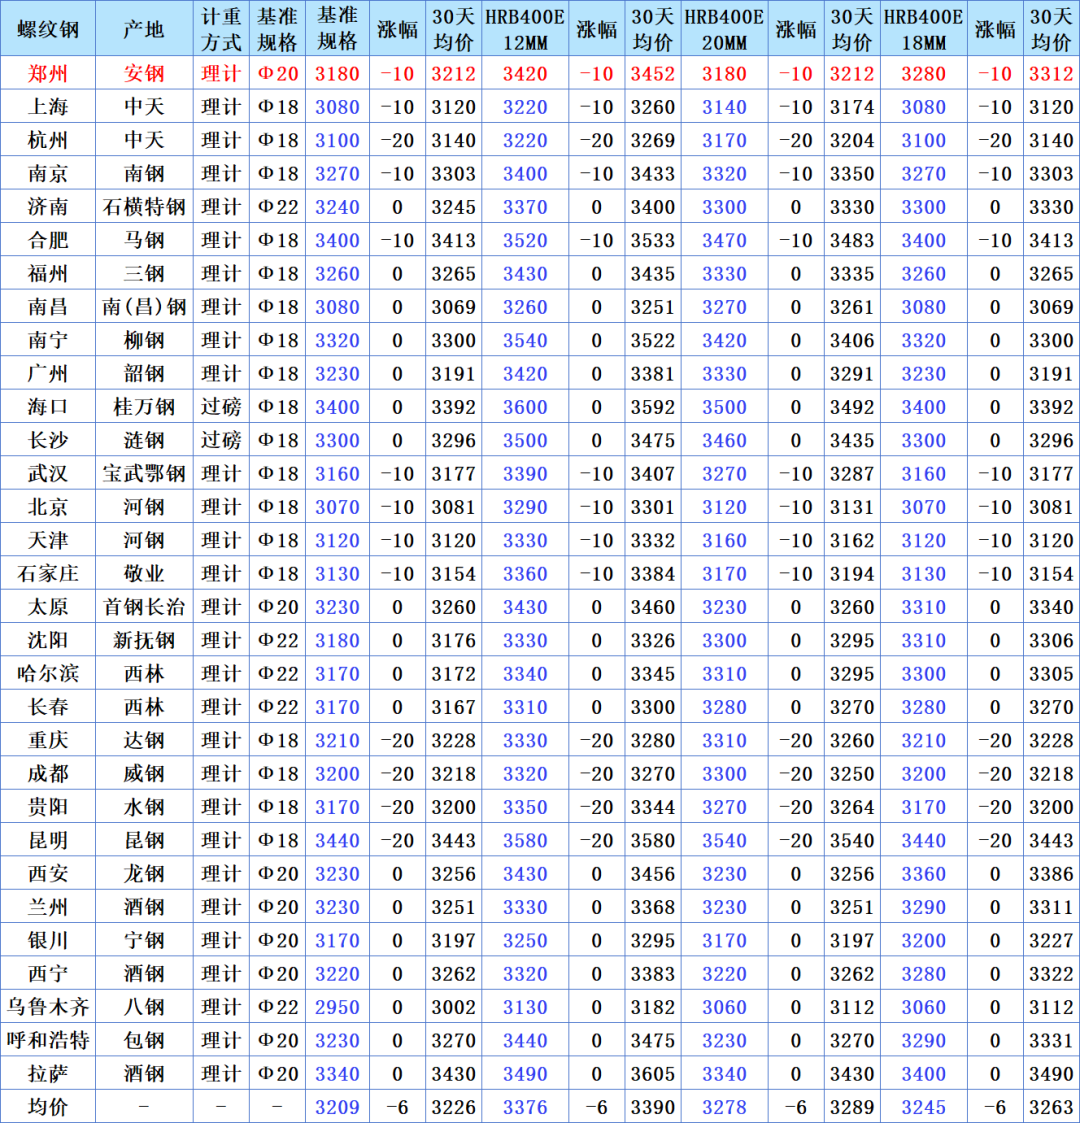The image size is (1080, 1123).
Task: Click the HRB400E 20MM header
Action: click(724, 29)
